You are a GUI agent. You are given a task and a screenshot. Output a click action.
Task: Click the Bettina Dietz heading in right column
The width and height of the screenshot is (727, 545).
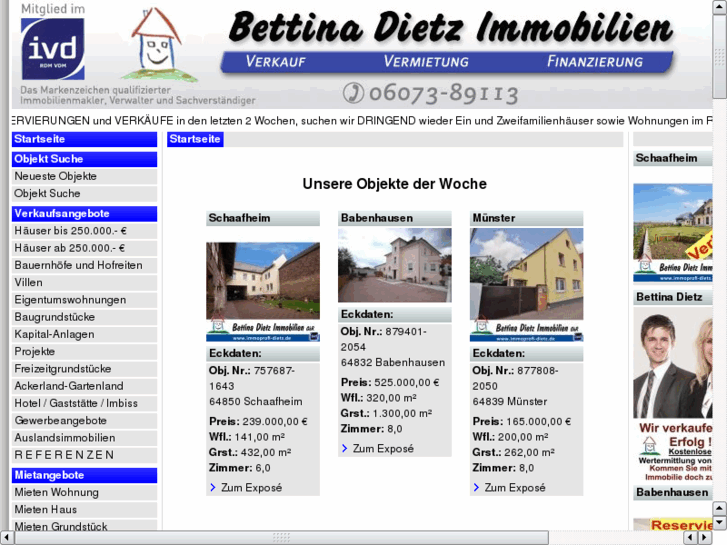673,297
